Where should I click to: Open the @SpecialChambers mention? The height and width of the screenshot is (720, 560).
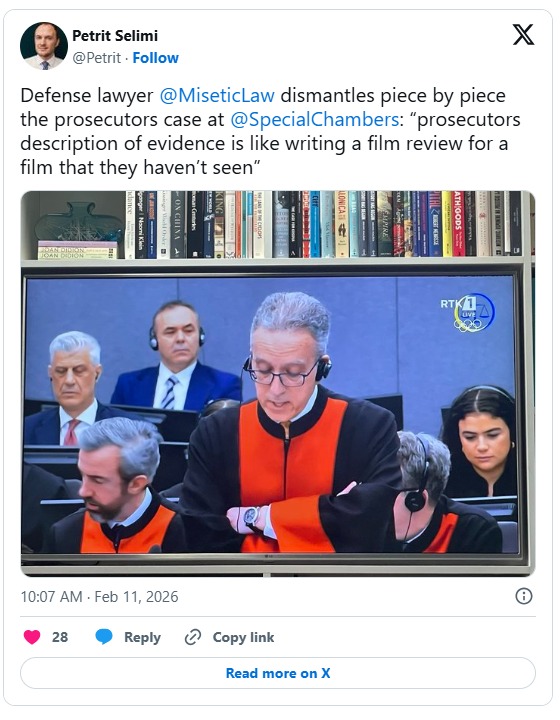click(314, 119)
